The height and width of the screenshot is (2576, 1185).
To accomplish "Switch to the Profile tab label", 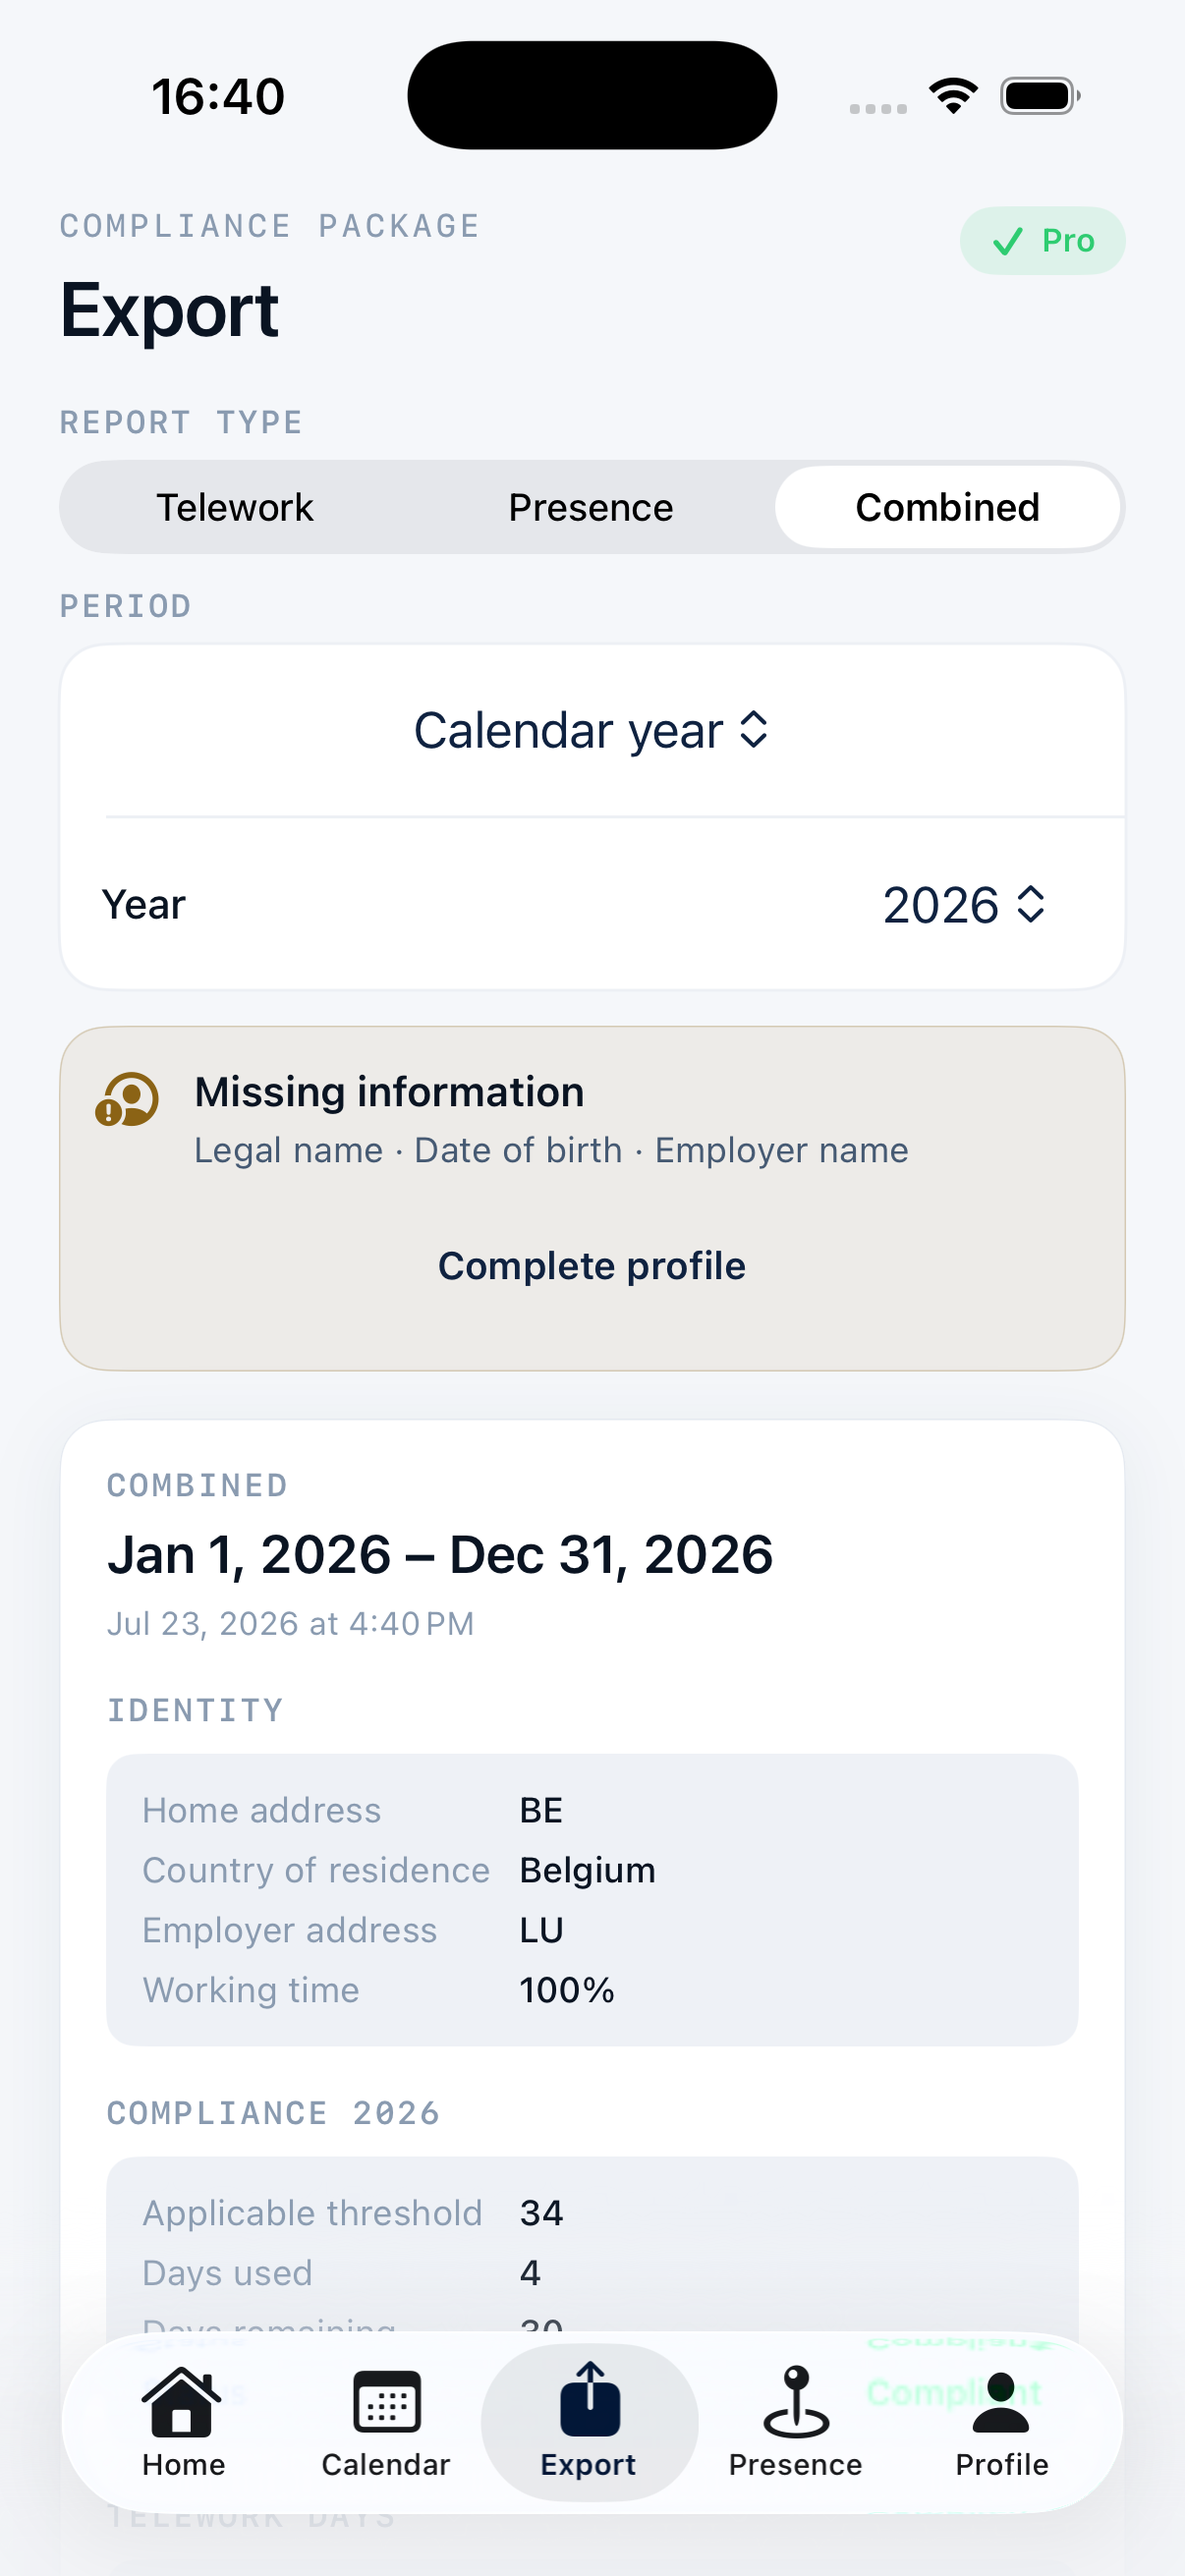I will [1001, 2465].
